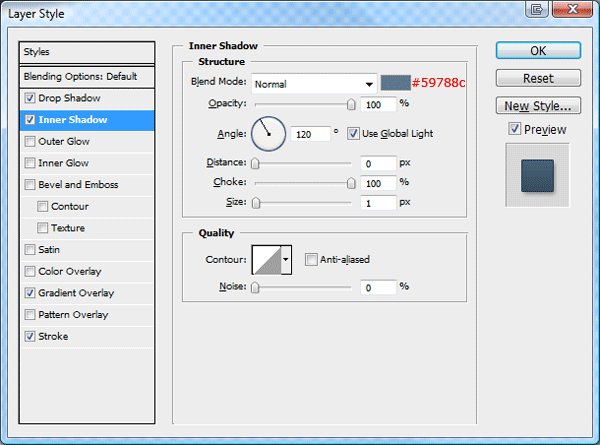Click the Choke value field
This screenshot has height=445, width=600.
[x=378, y=183]
